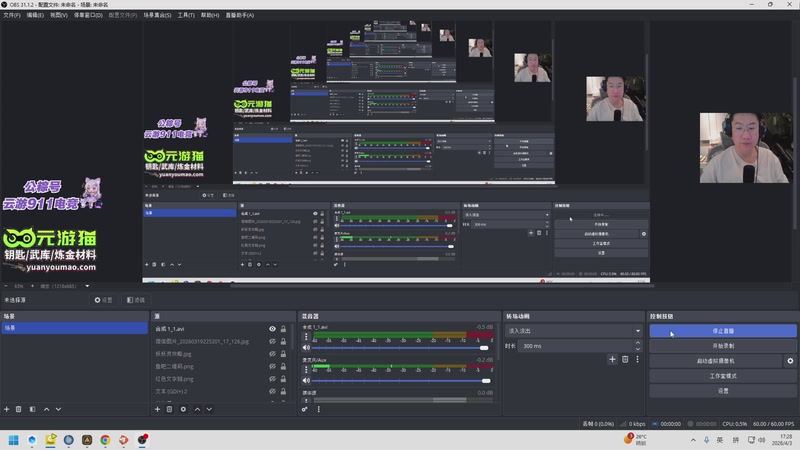Move the source up in the Sources panel
Image resolution: width=800 pixels, height=450 pixels.
click(x=197, y=409)
